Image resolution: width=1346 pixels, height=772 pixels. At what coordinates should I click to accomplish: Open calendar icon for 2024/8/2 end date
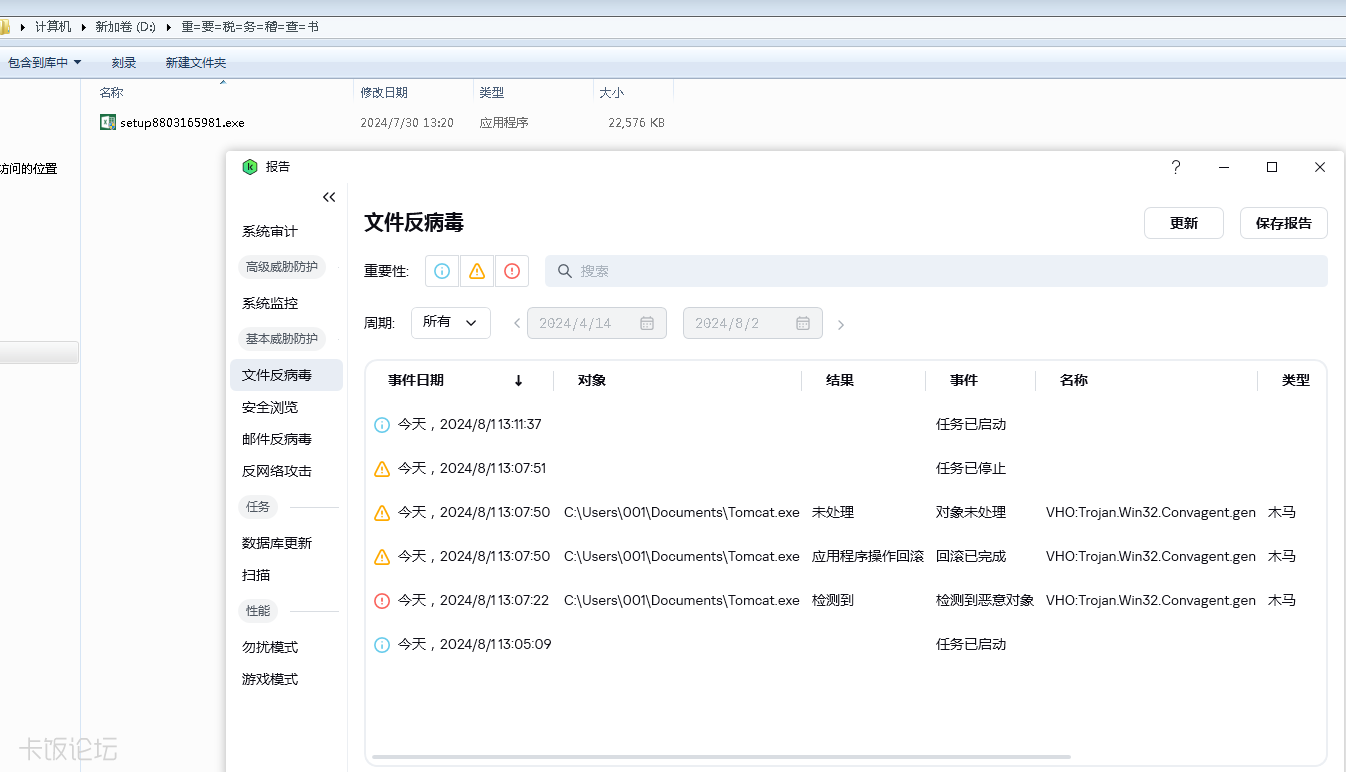tap(803, 323)
